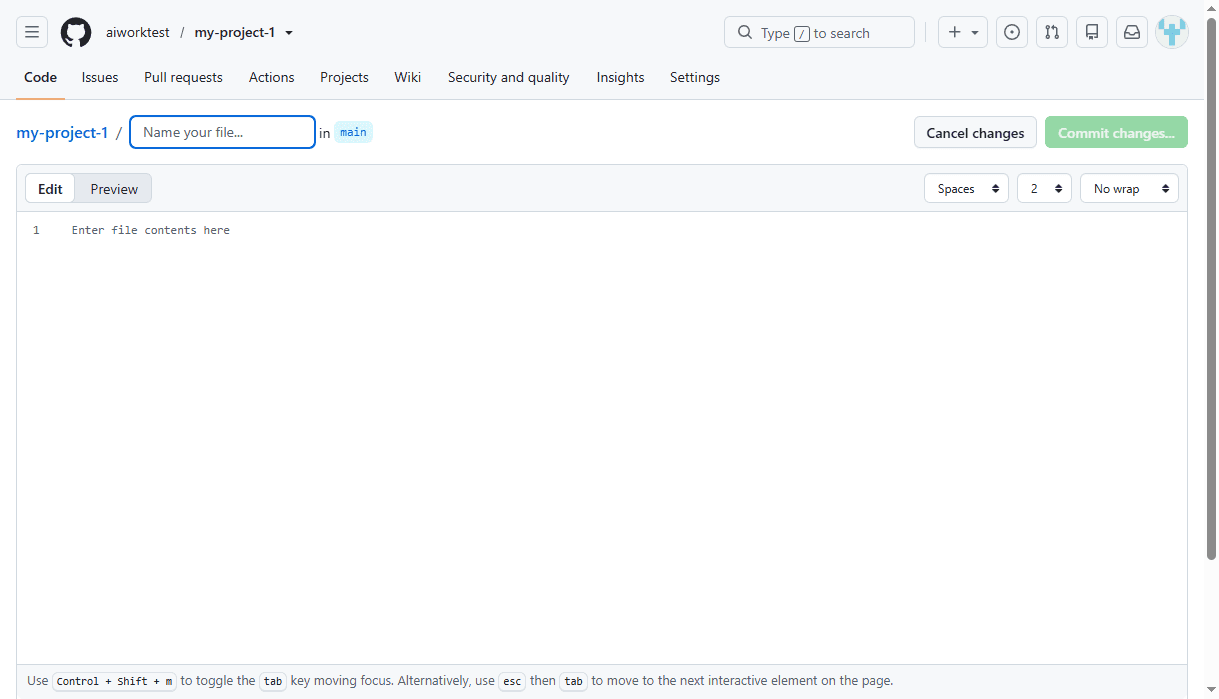The width and height of the screenshot is (1219, 699).
Task: Expand the my-project-1 repository switcher caret
Action: point(289,33)
